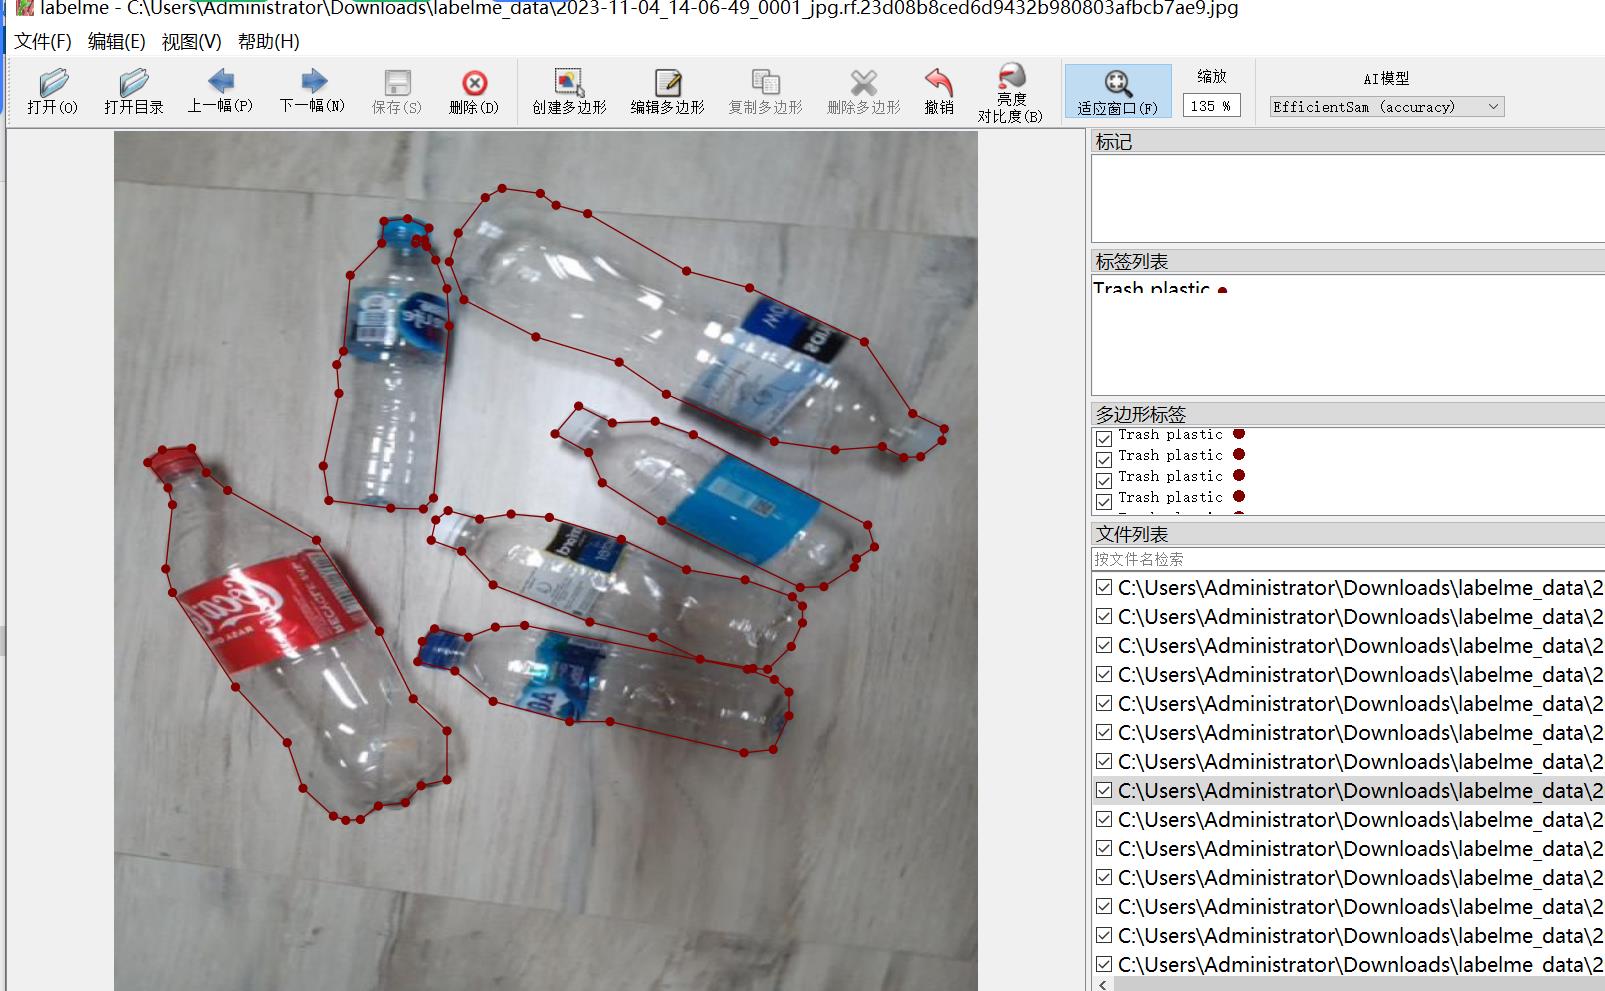This screenshot has height=991, width=1605.
Task: Toggle checkbox of the first file list row
Action: click(x=1104, y=587)
